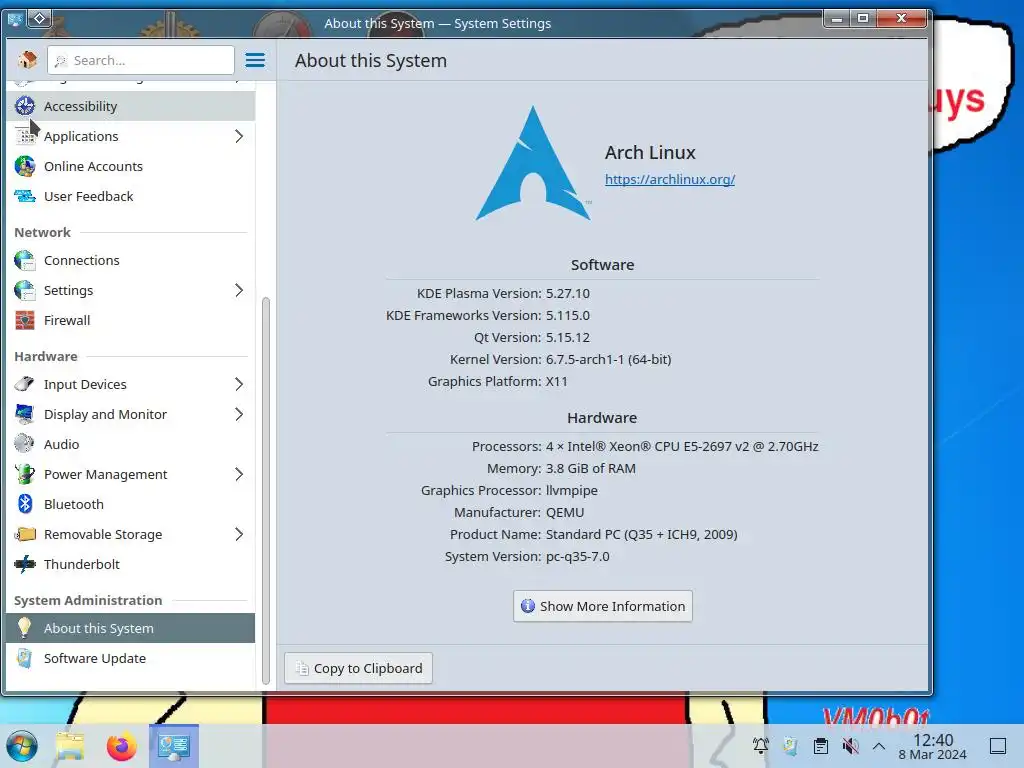1024x768 pixels.
Task: Click the home icon in System Settings
Action: point(27,60)
